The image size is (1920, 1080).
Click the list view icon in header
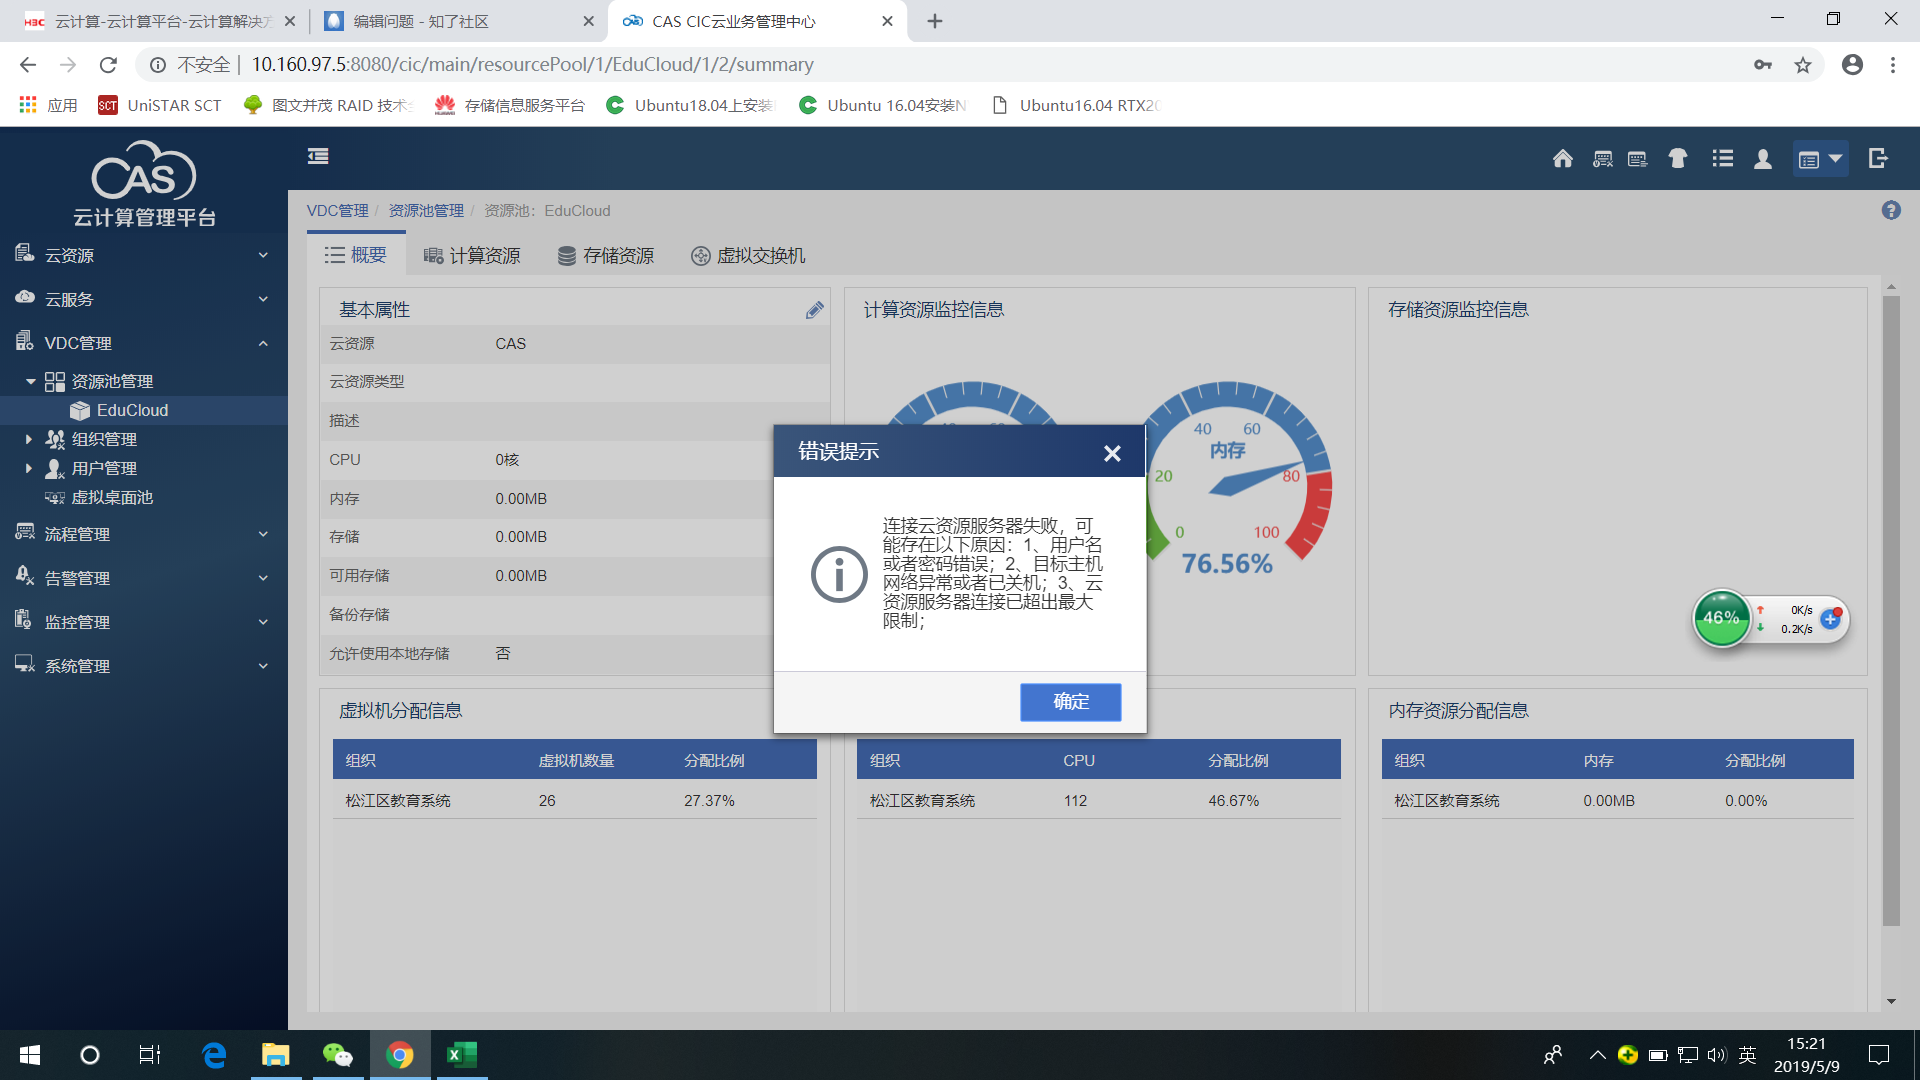(x=1722, y=158)
